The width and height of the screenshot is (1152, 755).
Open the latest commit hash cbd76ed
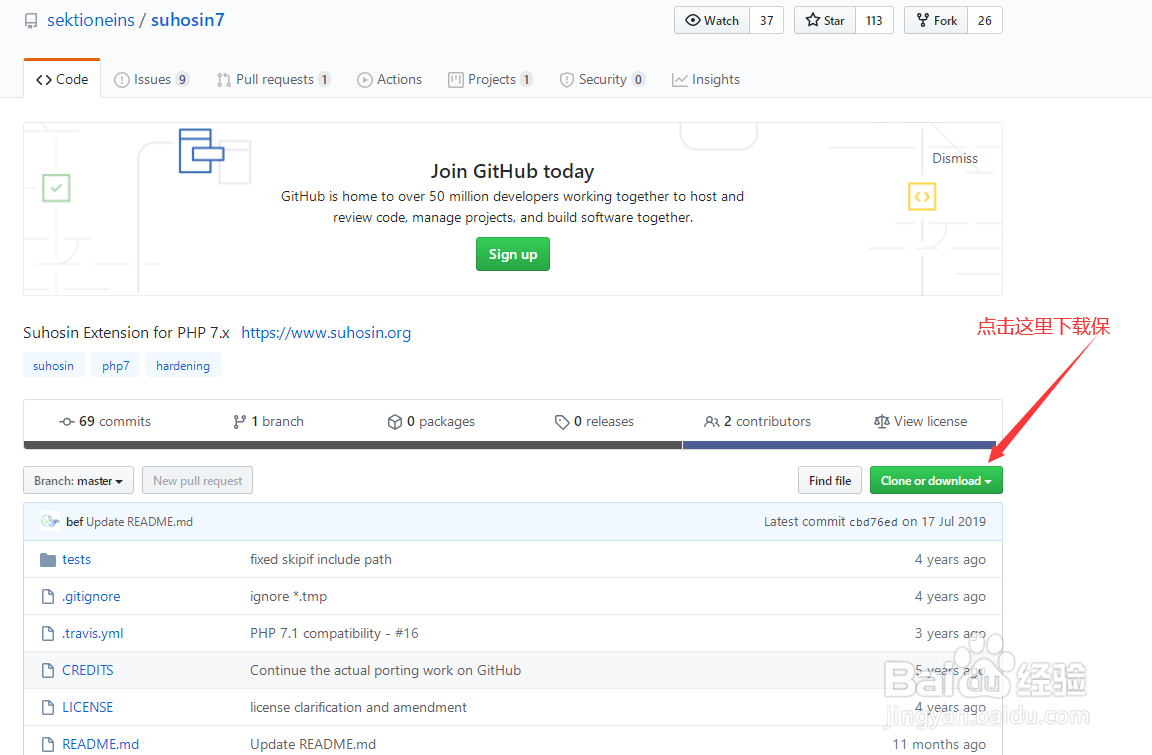tap(874, 522)
